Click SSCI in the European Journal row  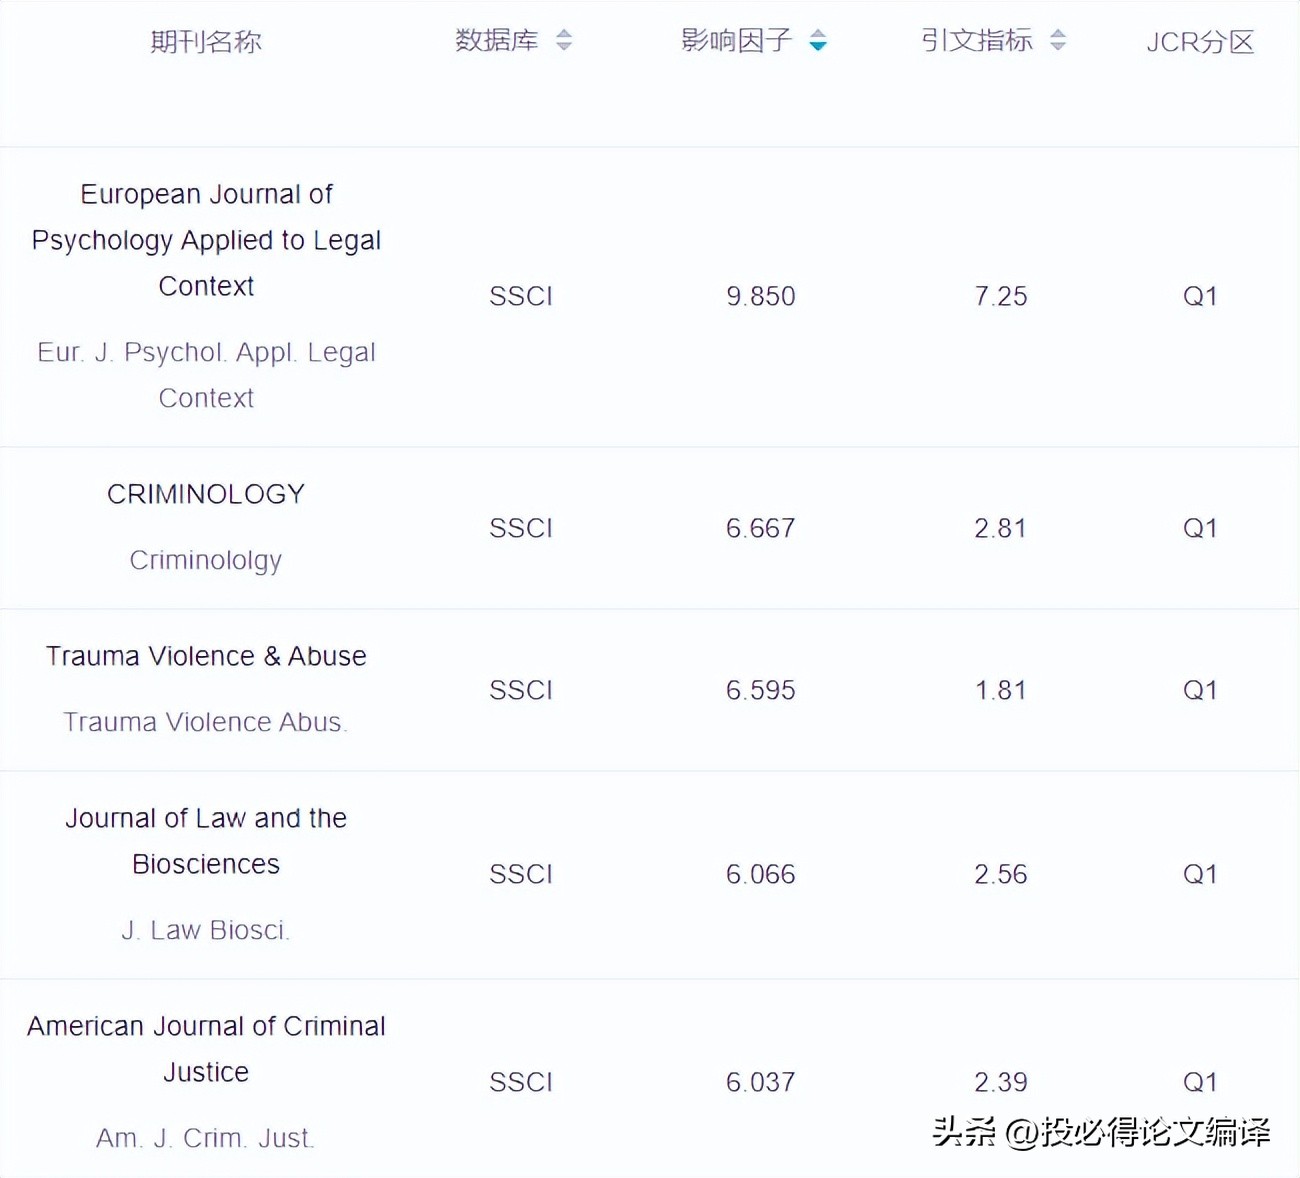coord(521,296)
